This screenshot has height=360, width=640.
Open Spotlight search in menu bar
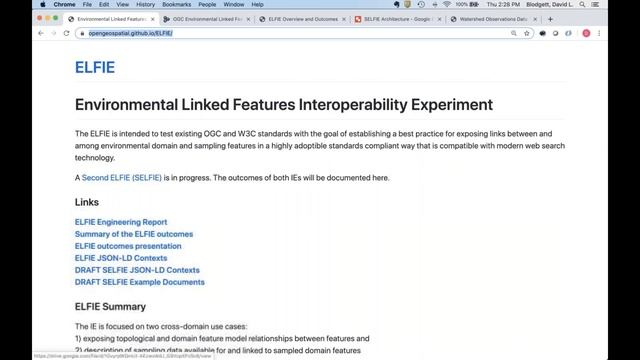(x=582, y=4)
